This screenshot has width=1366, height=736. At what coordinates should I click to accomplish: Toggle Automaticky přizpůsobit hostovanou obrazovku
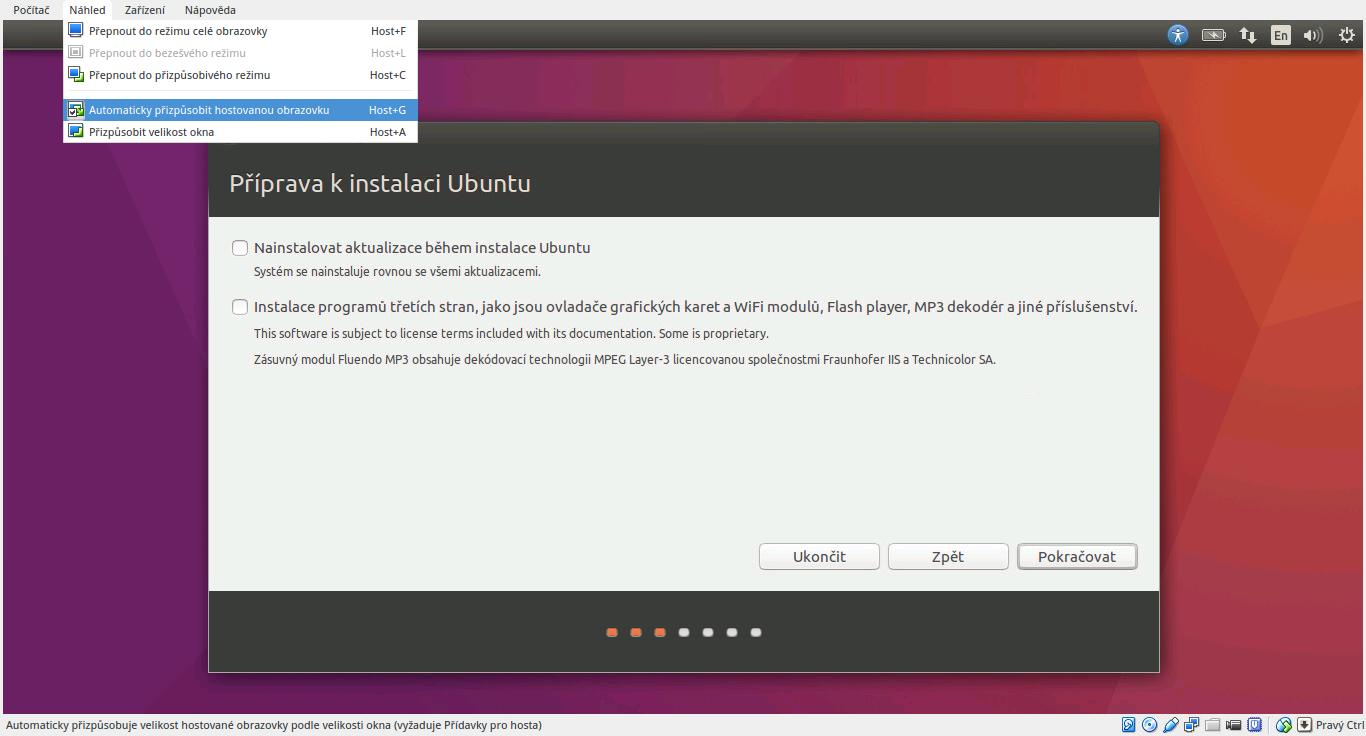pyautogui.click(x=240, y=110)
